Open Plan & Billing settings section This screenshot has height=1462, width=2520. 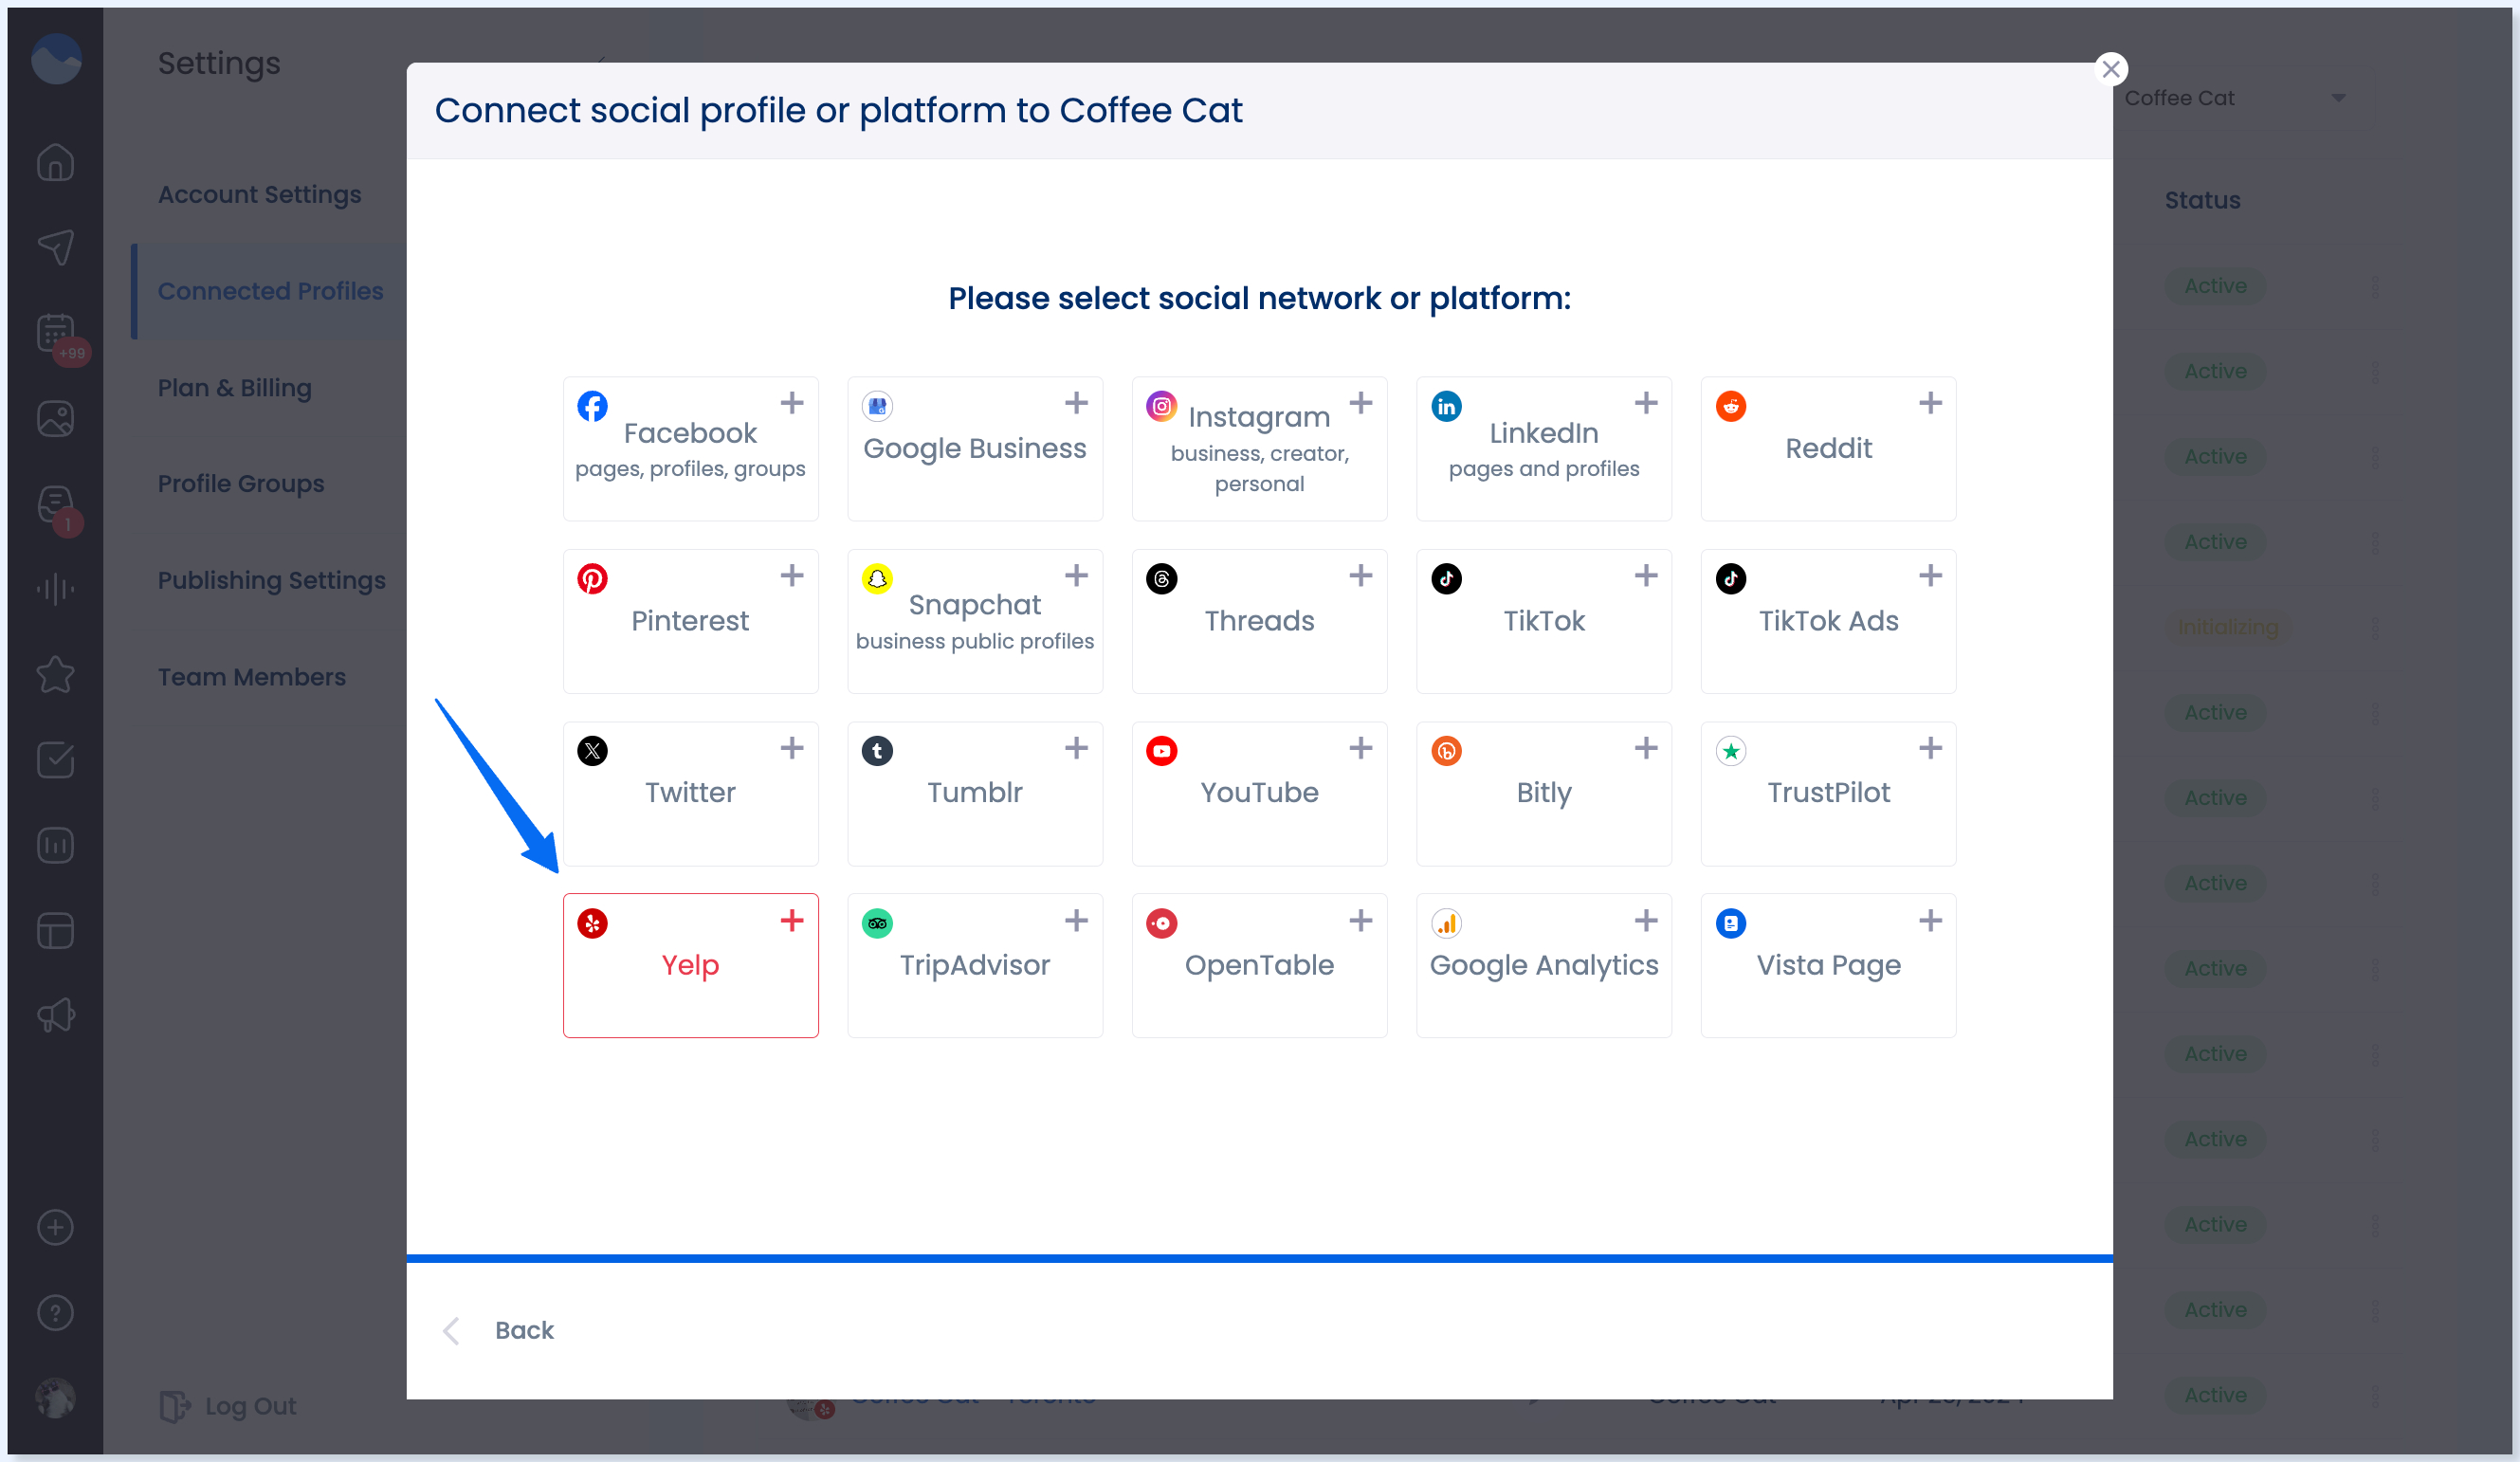(234, 387)
